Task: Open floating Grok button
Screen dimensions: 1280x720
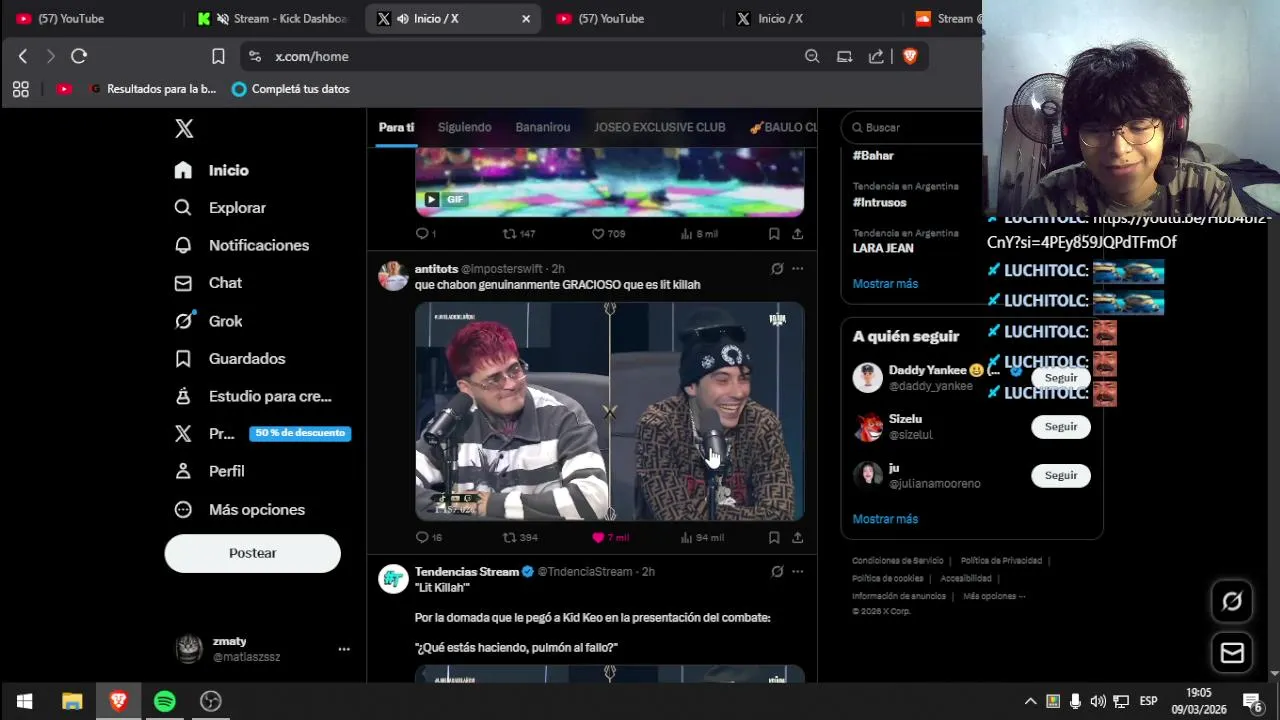Action: tap(1232, 601)
